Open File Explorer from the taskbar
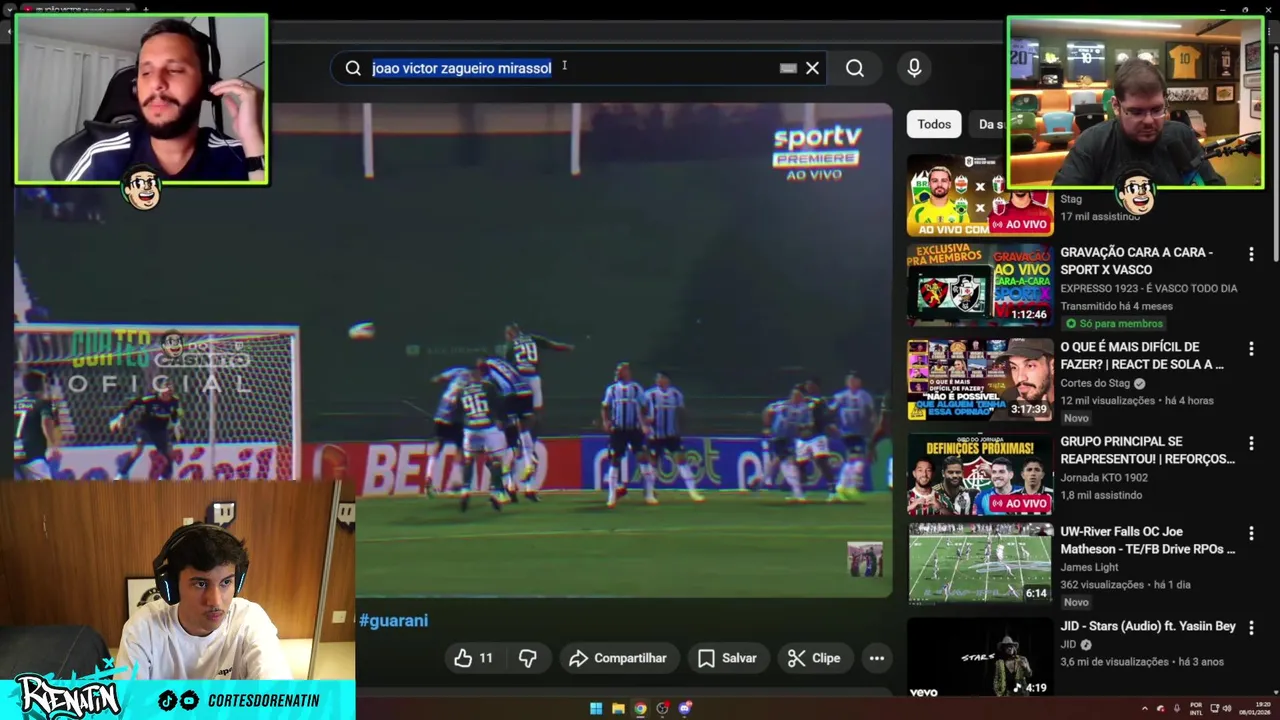The width and height of the screenshot is (1280, 720). point(618,708)
